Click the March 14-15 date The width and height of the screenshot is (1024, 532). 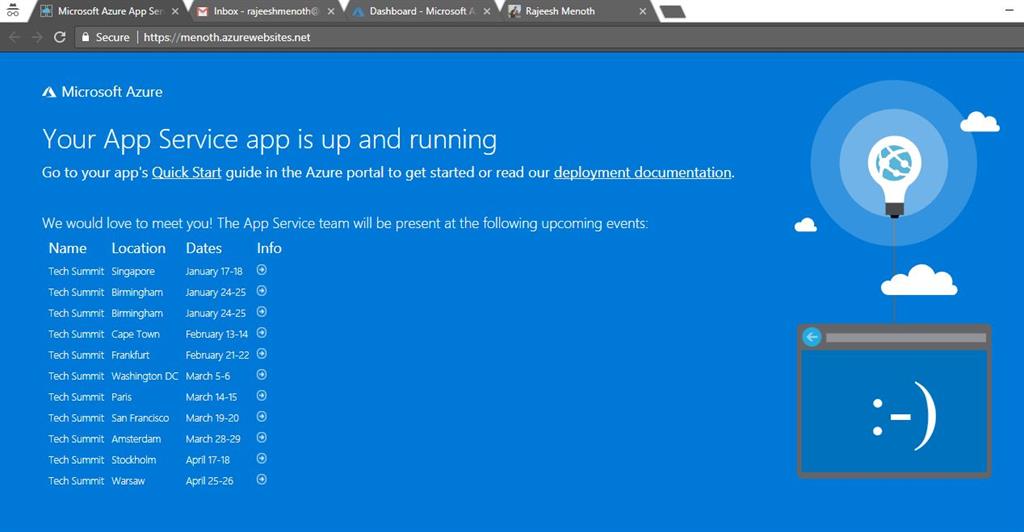tap(211, 397)
